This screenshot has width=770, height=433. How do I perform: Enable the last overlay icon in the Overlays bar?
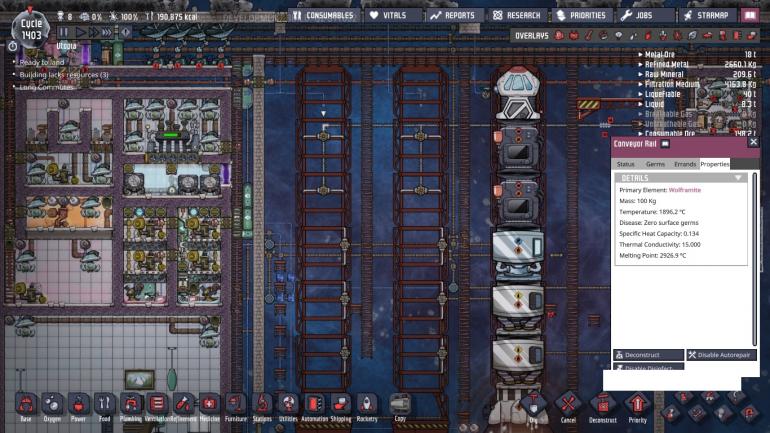[x=752, y=35]
